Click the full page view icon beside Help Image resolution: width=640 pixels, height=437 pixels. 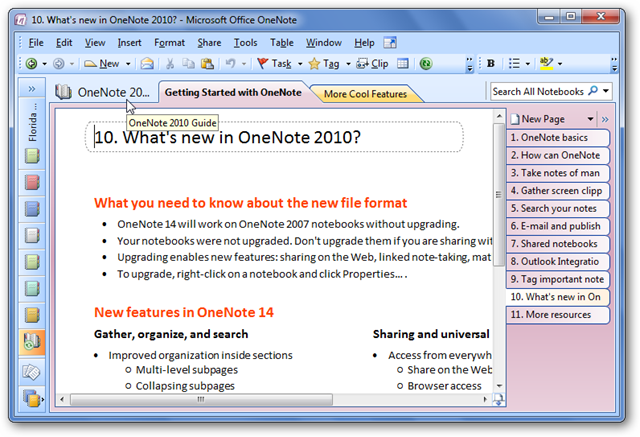coord(390,42)
